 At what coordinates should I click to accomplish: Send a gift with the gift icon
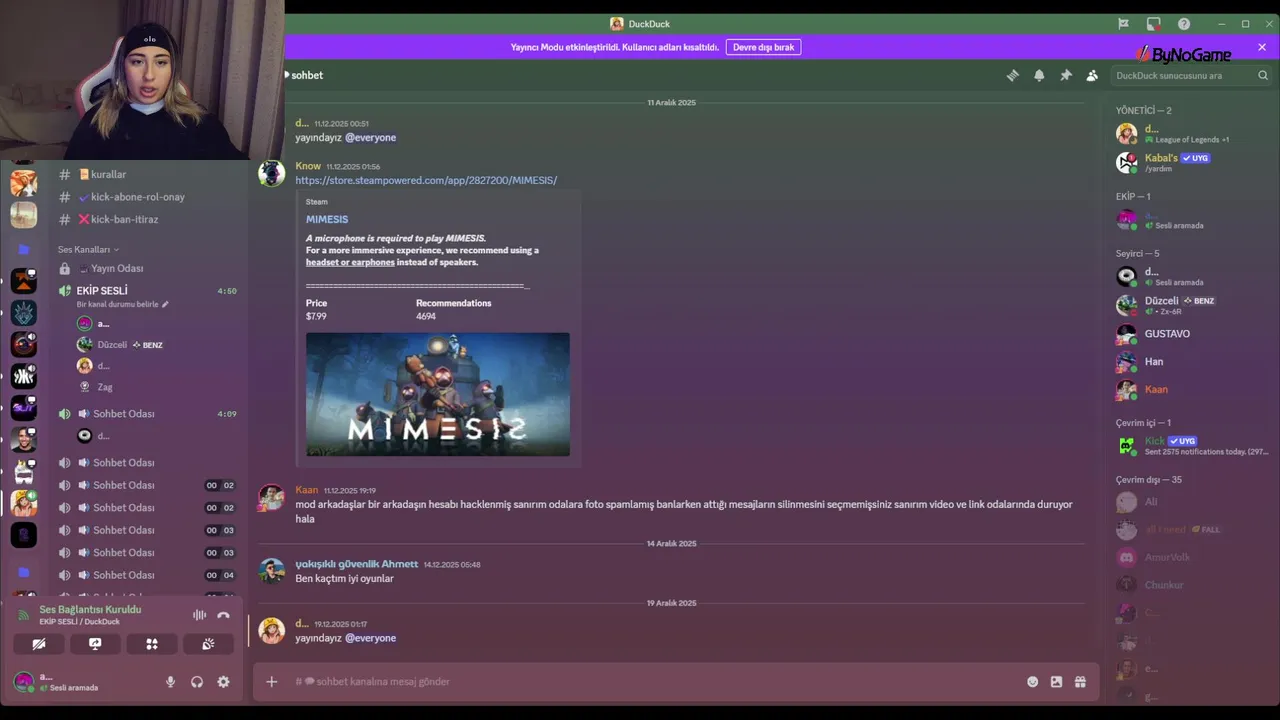point(1080,682)
